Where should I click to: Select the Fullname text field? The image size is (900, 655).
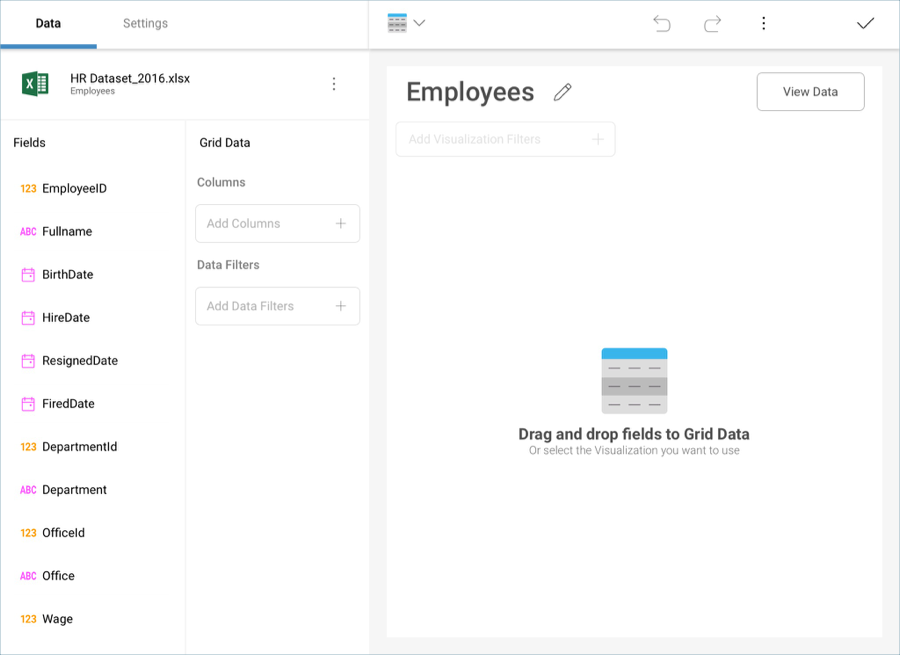click(x=66, y=231)
